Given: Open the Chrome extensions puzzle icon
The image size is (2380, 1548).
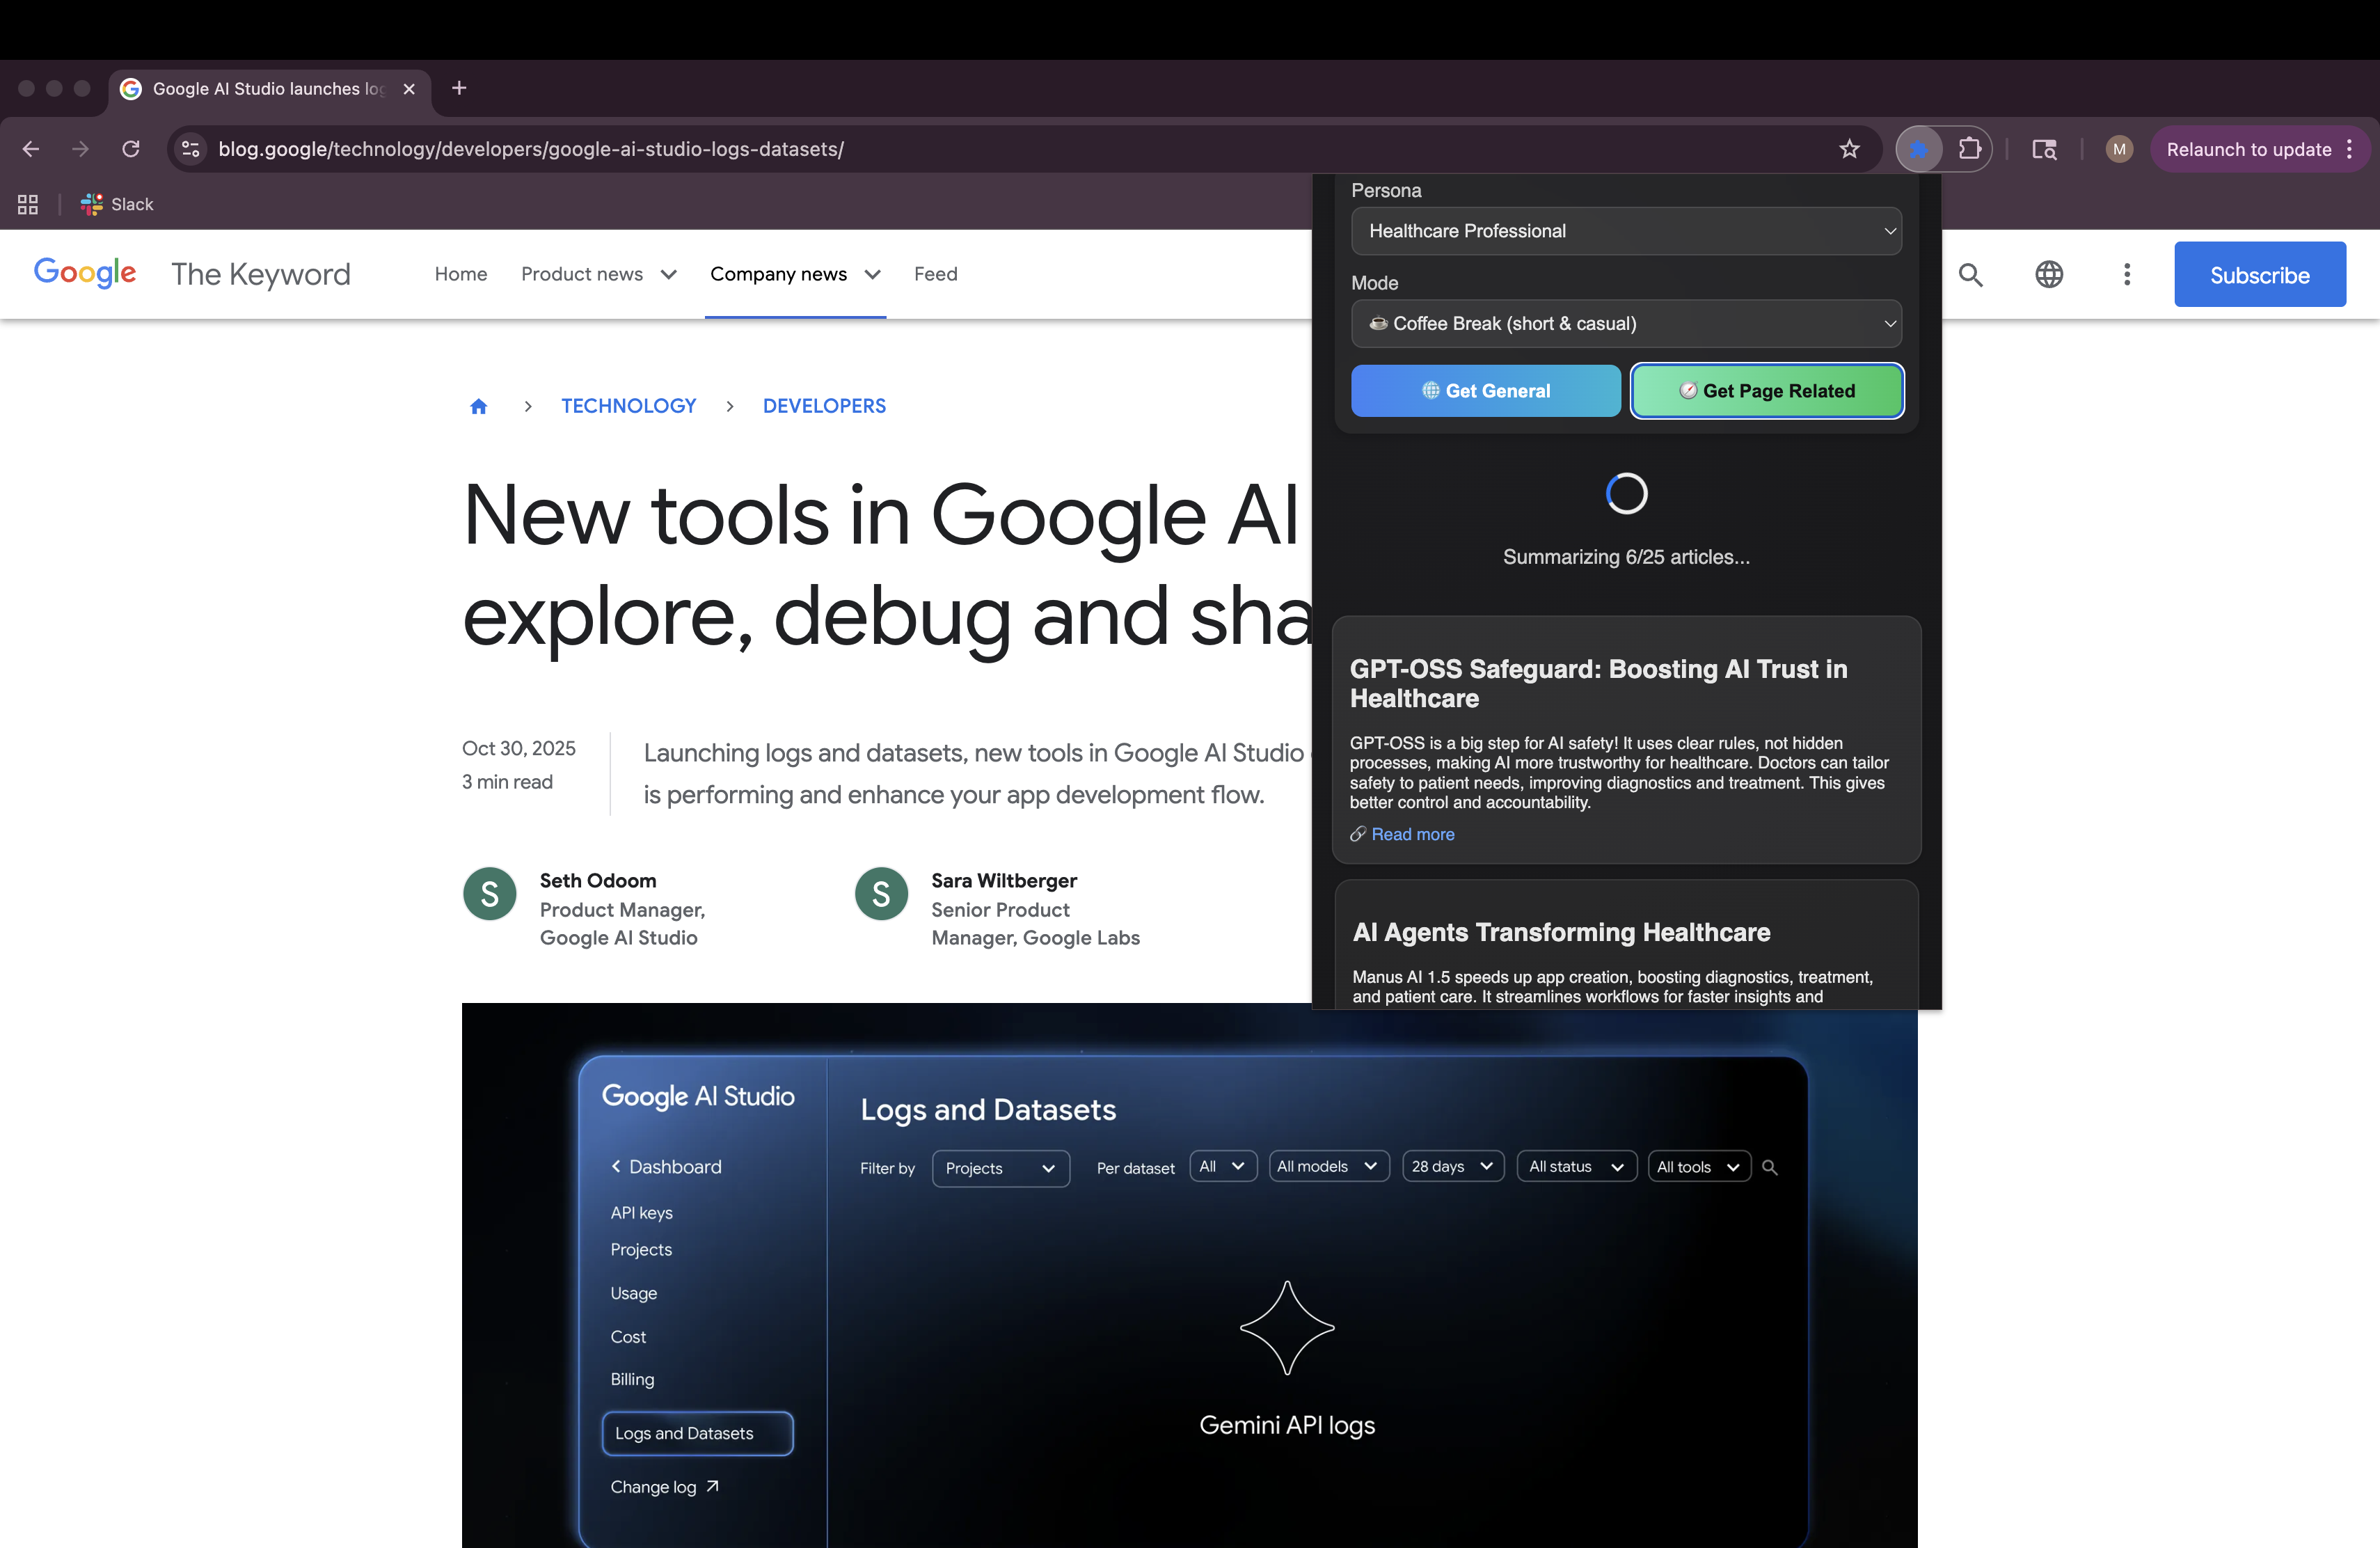Looking at the screenshot, I should click(1969, 149).
